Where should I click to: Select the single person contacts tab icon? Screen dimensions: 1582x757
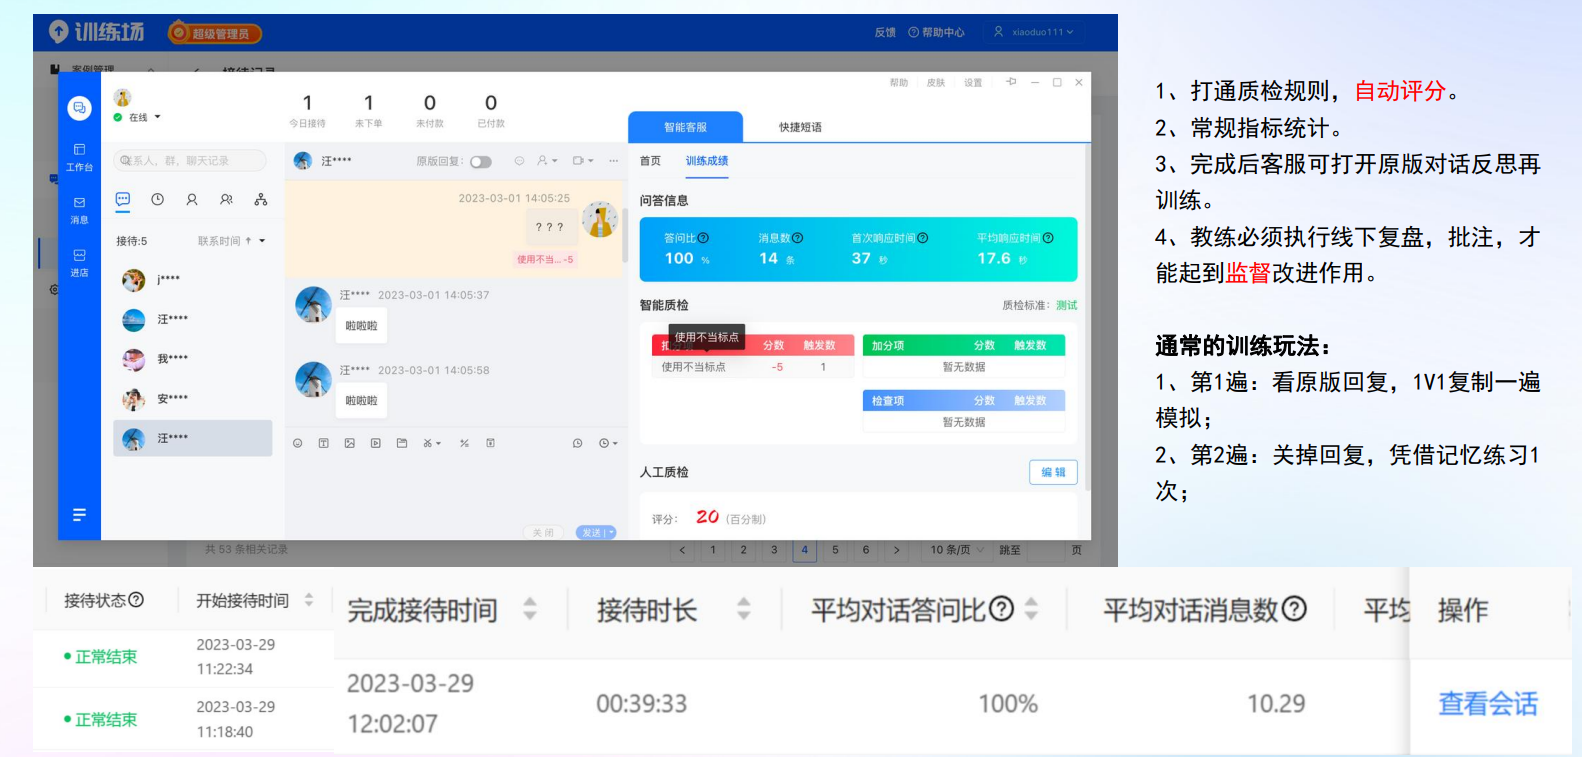tap(191, 200)
